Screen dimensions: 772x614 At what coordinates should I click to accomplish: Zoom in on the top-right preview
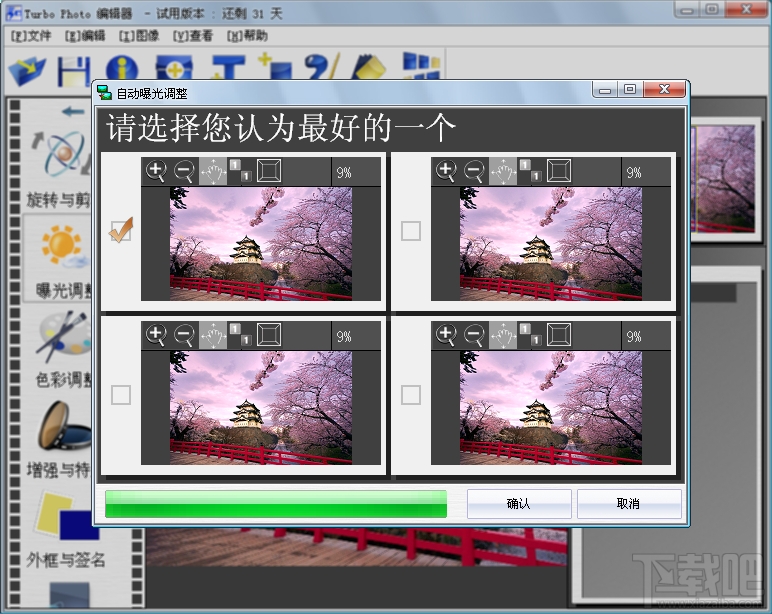(x=446, y=171)
